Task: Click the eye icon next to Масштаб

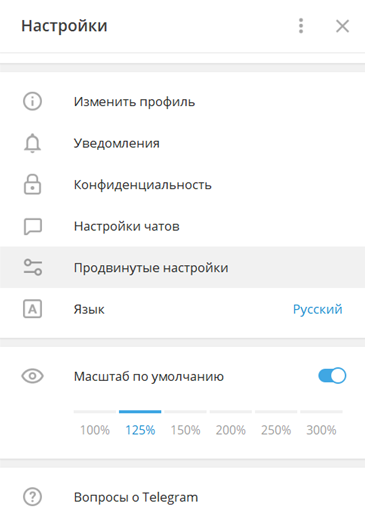Action: click(32, 376)
